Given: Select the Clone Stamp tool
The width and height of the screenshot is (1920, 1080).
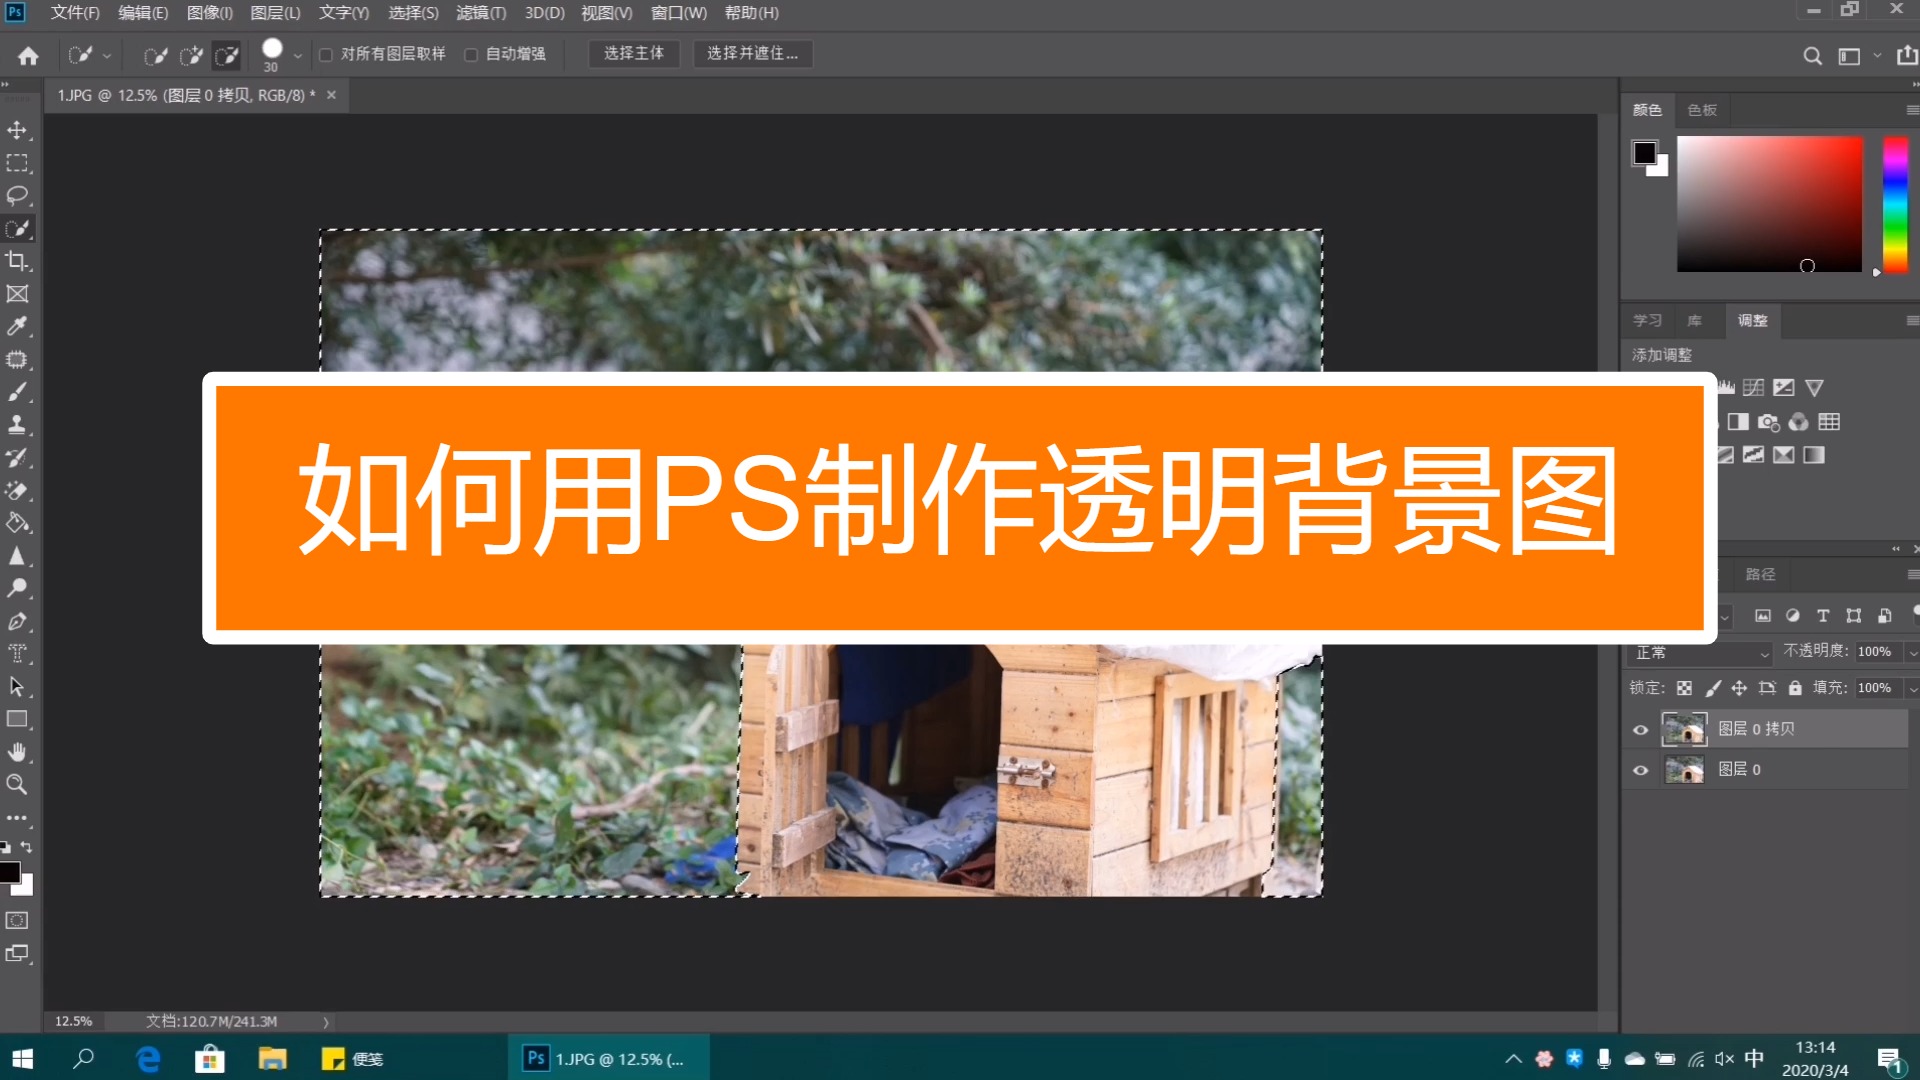Looking at the screenshot, I should tap(18, 425).
